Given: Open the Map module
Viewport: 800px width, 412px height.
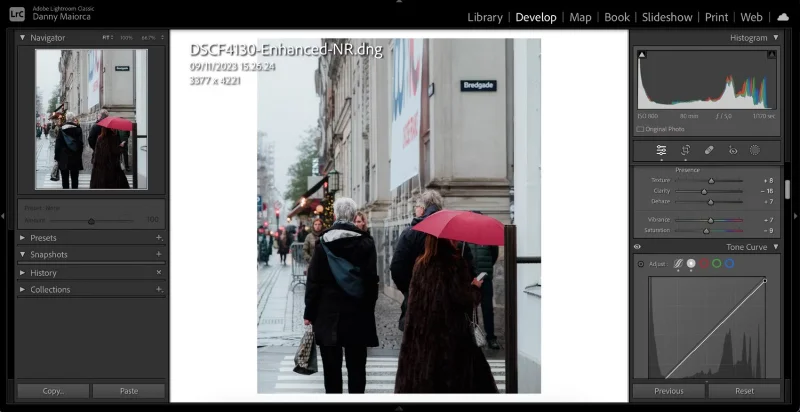Looking at the screenshot, I should point(580,17).
